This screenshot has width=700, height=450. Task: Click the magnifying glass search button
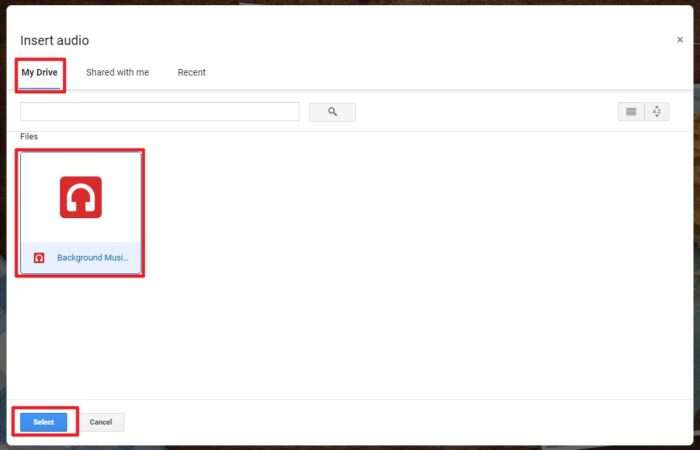coord(332,112)
